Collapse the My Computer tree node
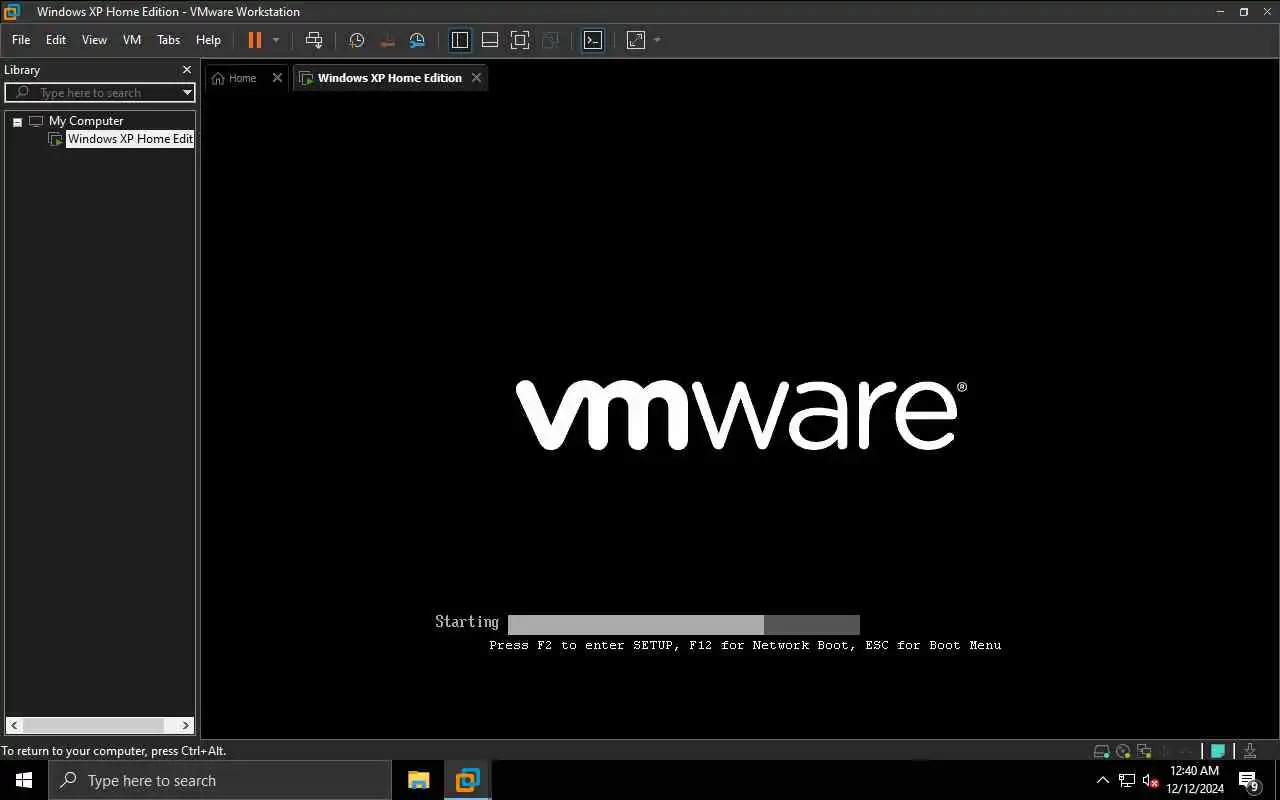The width and height of the screenshot is (1280, 800). click(x=17, y=121)
